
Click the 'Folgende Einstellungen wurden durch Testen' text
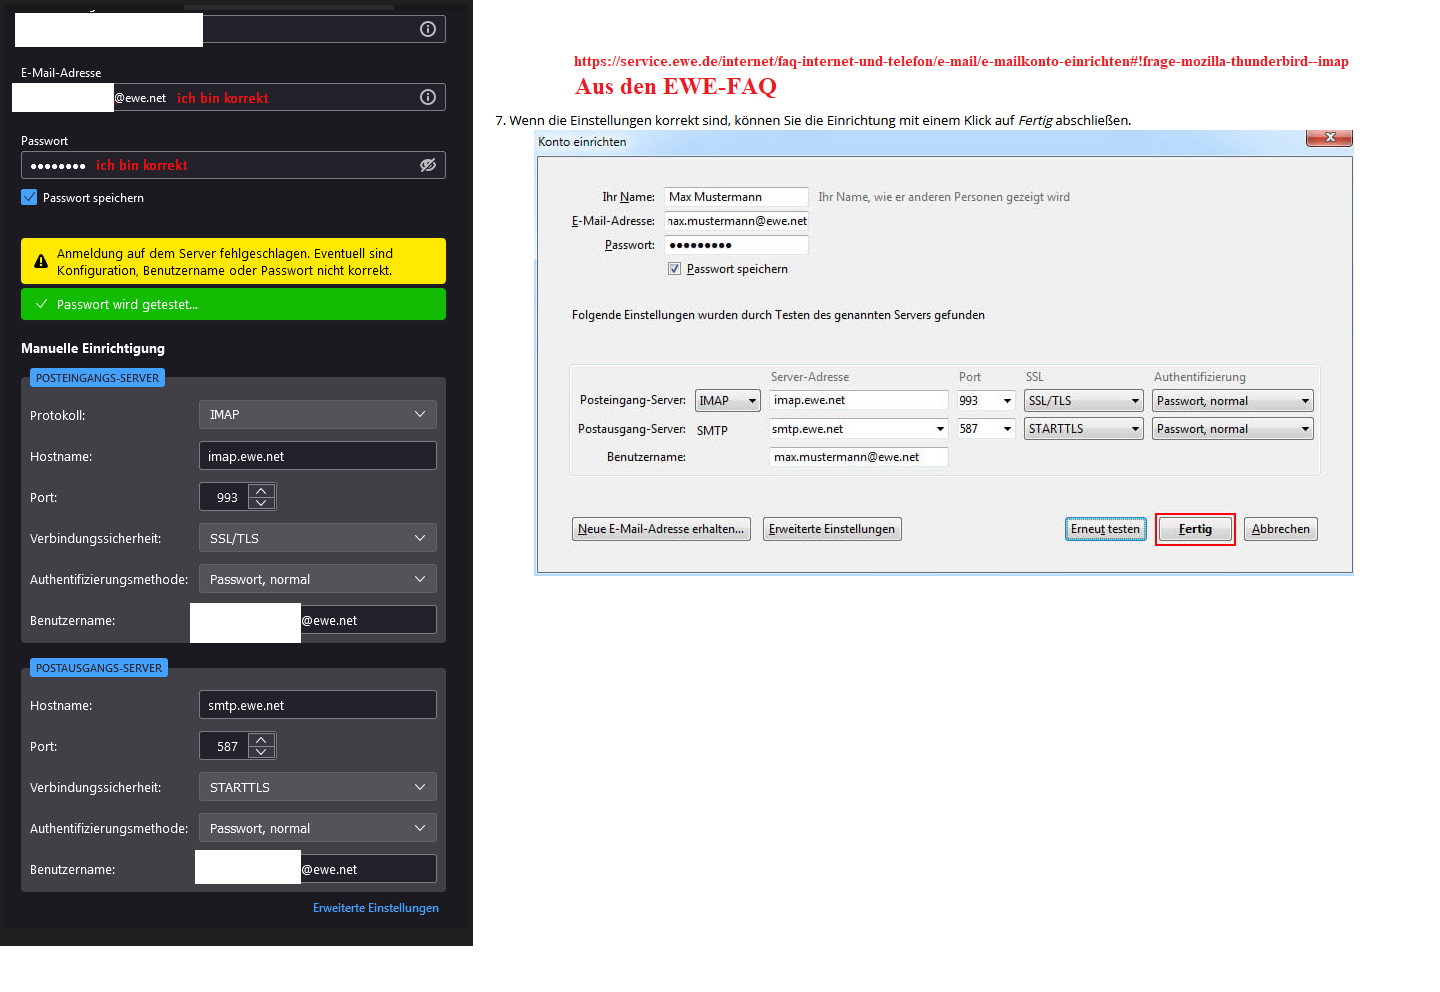(778, 315)
